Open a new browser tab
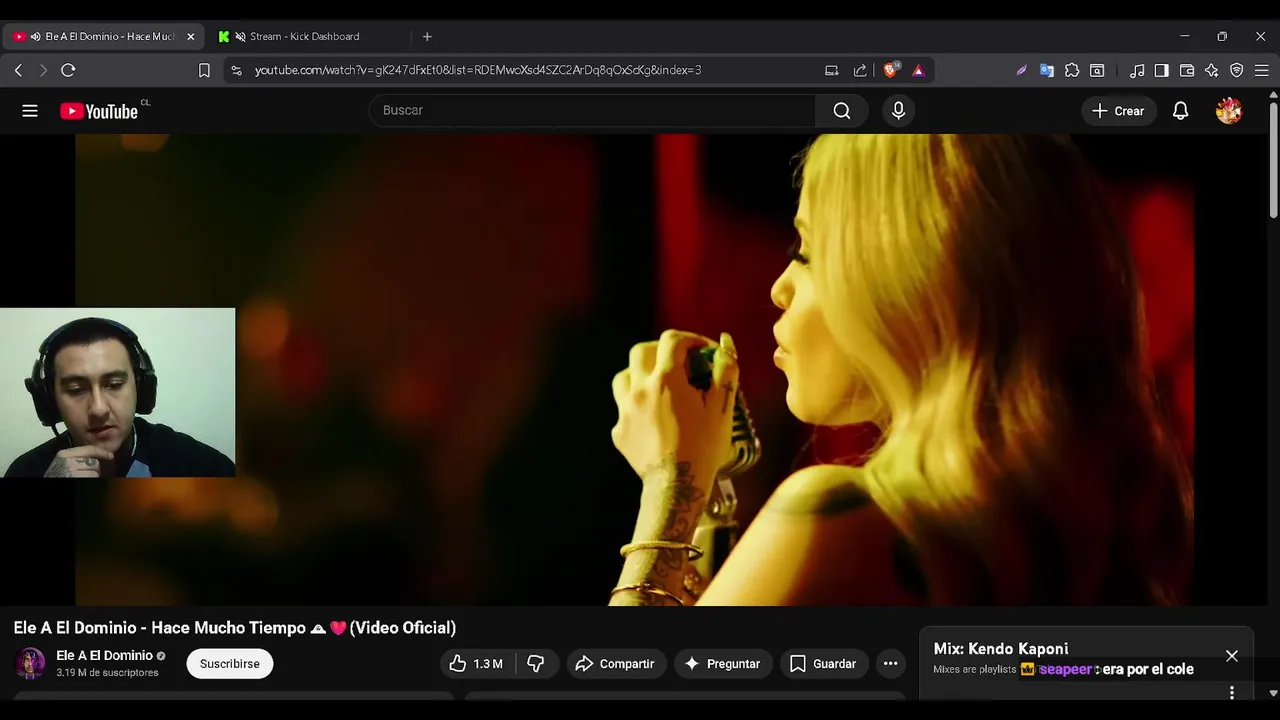The image size is (1280, 720). (427, 37)
